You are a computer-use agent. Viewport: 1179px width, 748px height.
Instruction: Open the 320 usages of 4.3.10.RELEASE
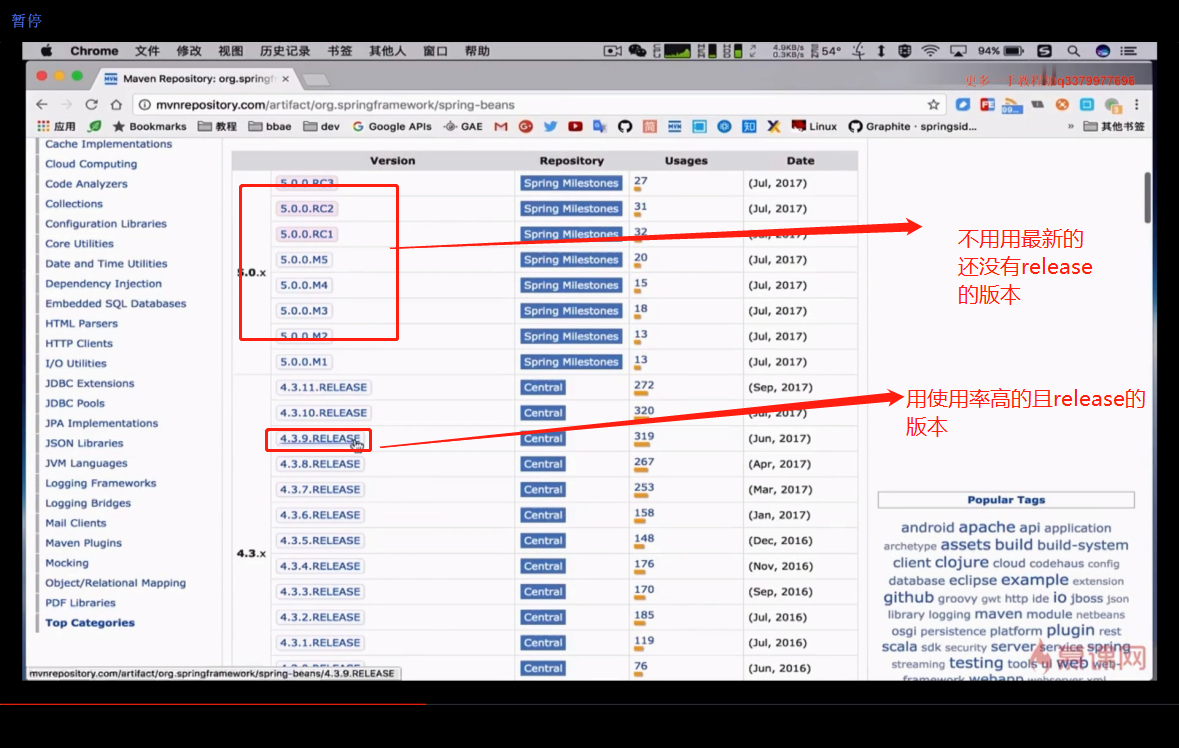pyautogui.click(x=644, y=411)
